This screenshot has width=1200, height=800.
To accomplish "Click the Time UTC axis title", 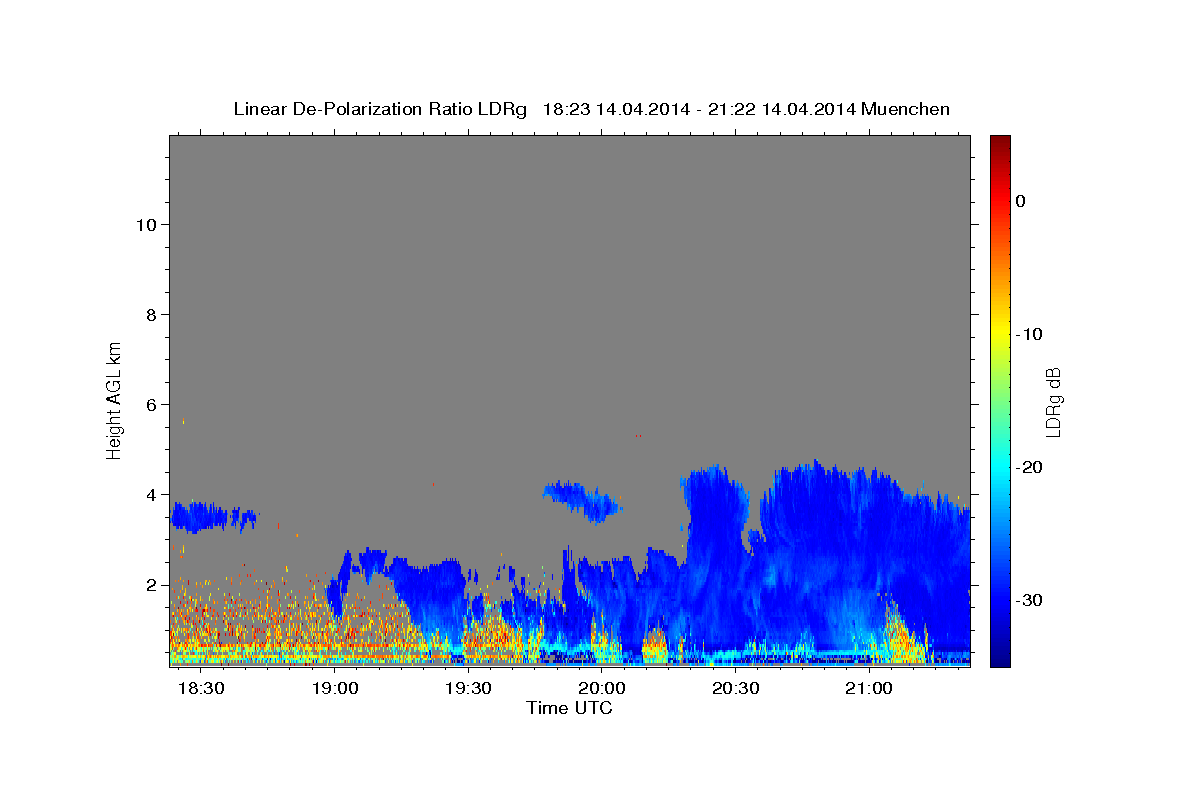I will pyautogui.click(x=569, y=708).
